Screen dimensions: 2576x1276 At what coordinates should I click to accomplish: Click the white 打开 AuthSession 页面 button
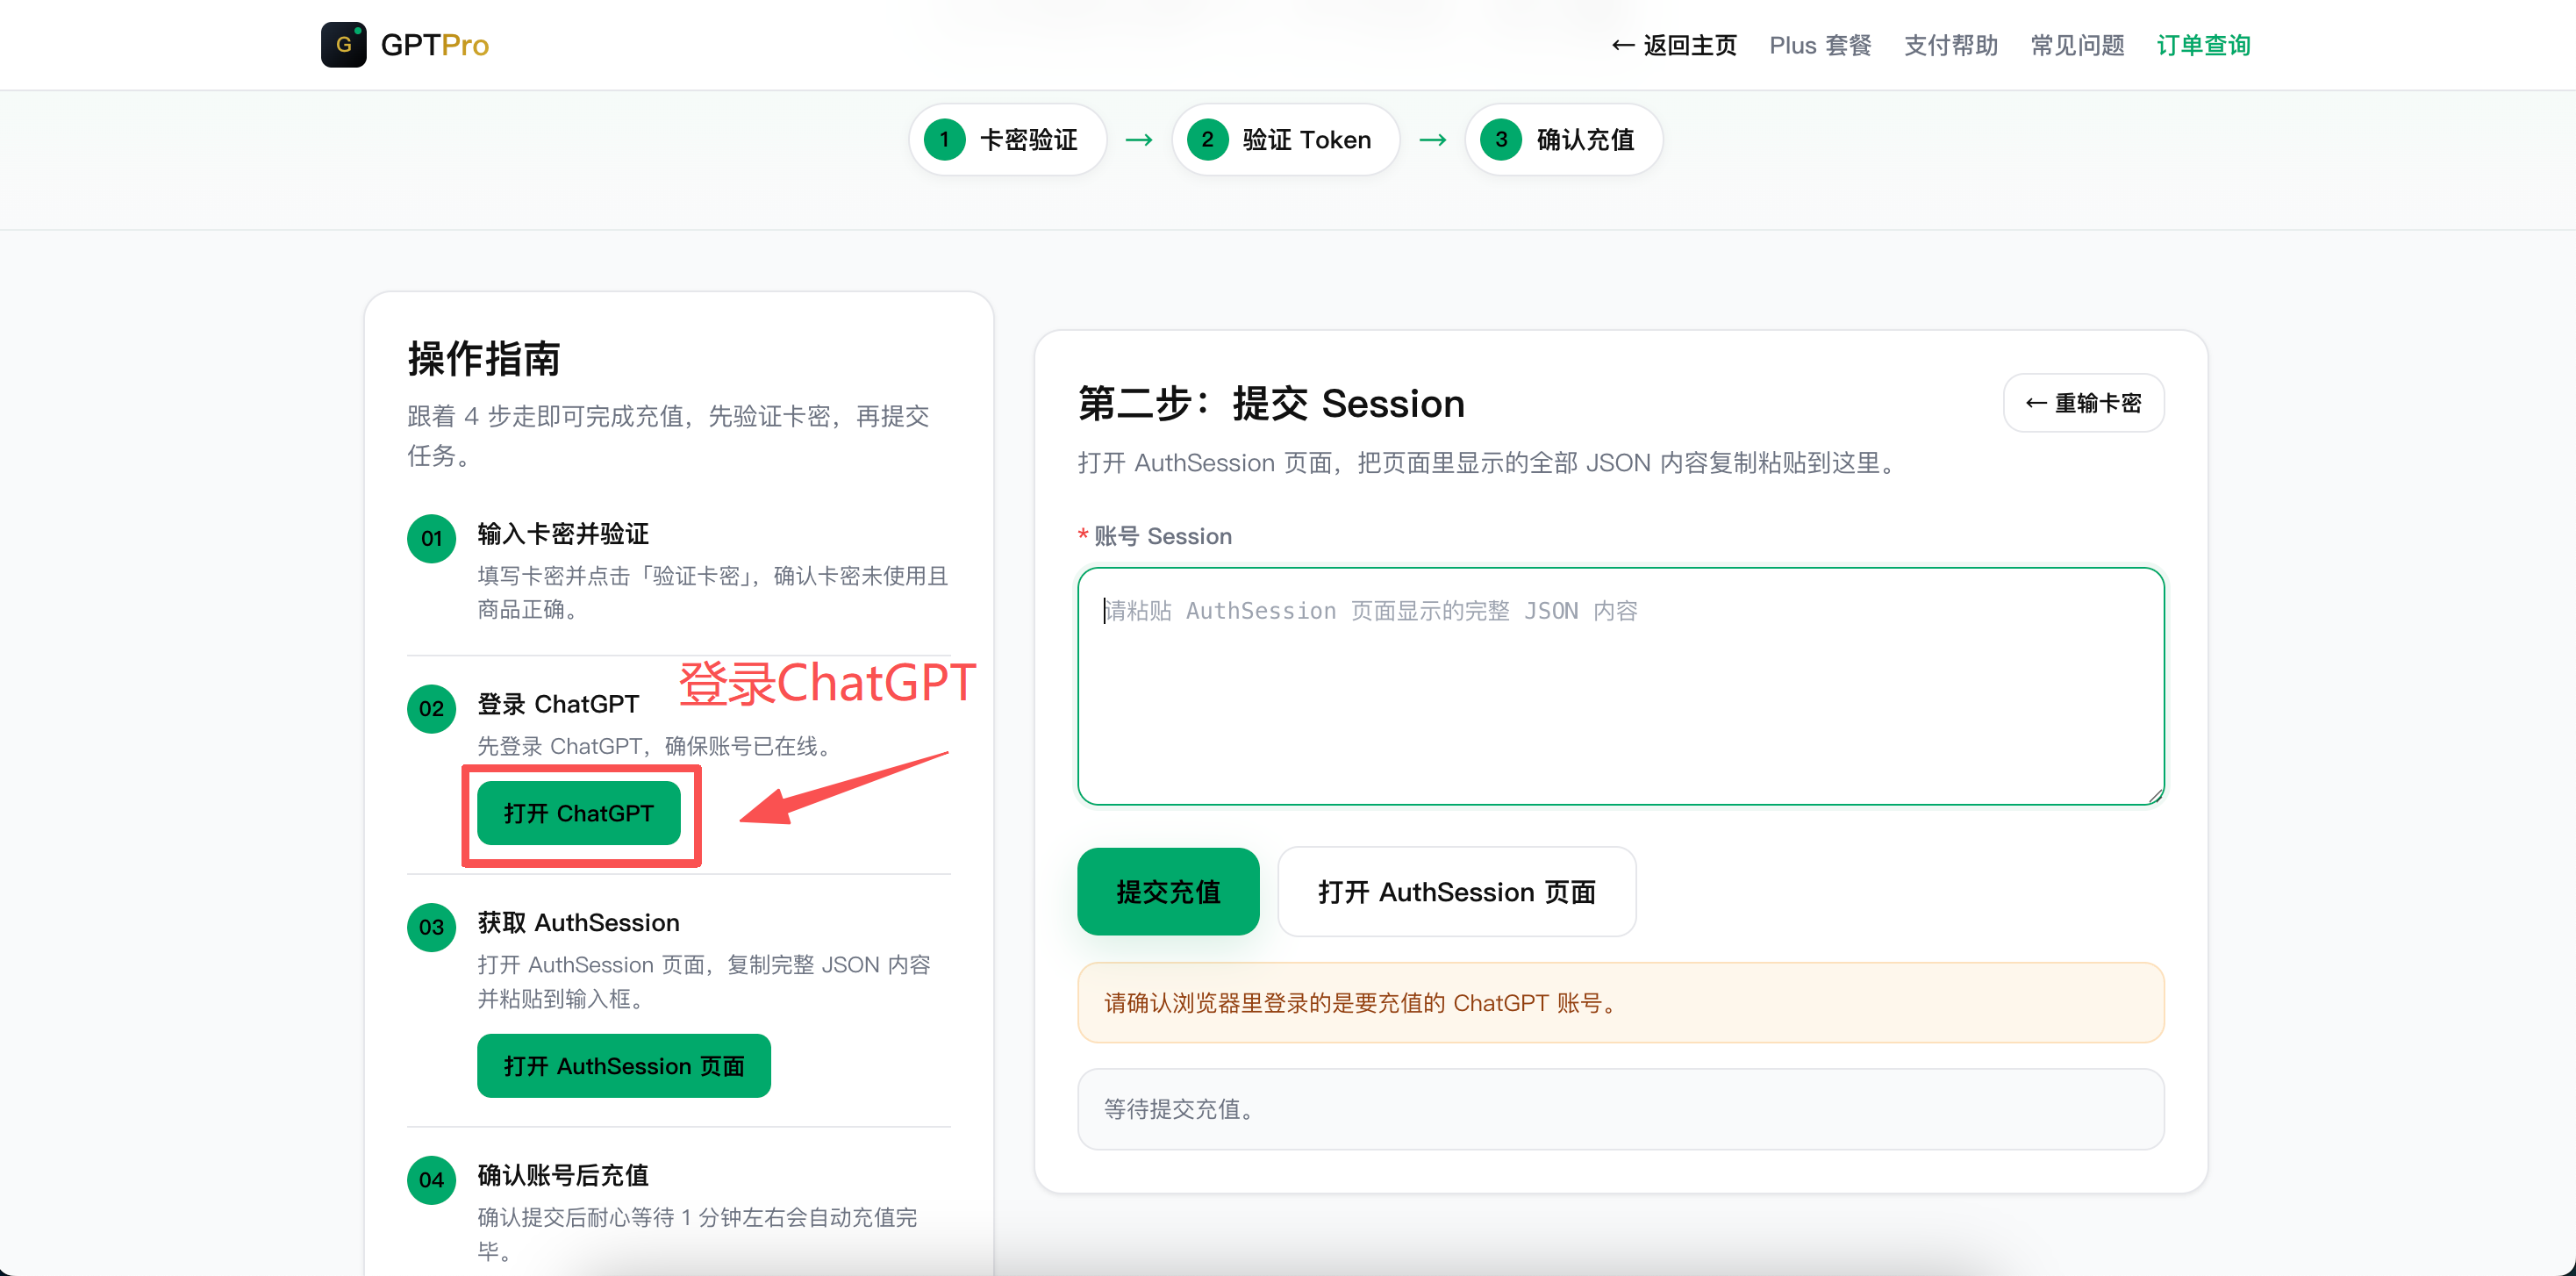1457,892
